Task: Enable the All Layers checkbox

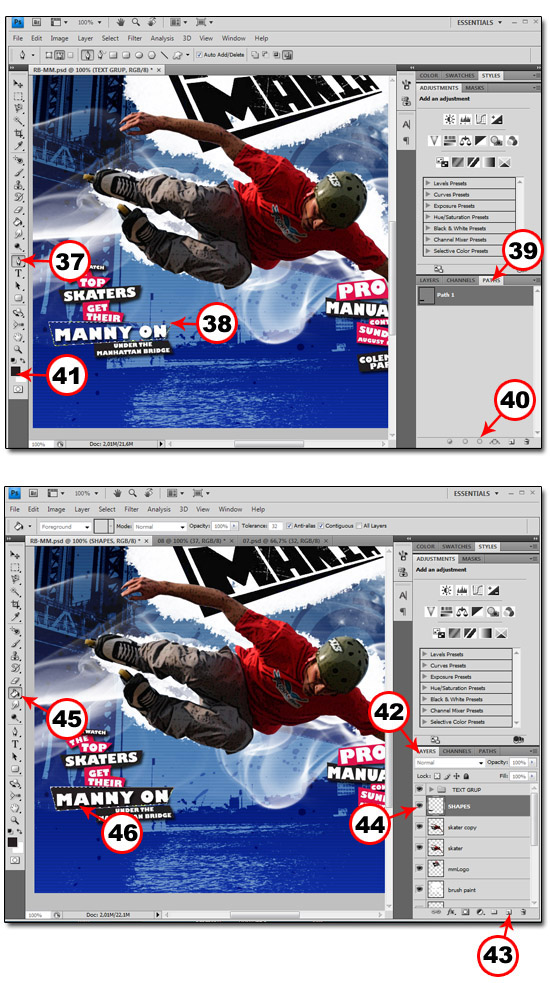Action: pyautogui.click(x=357, y=526)
